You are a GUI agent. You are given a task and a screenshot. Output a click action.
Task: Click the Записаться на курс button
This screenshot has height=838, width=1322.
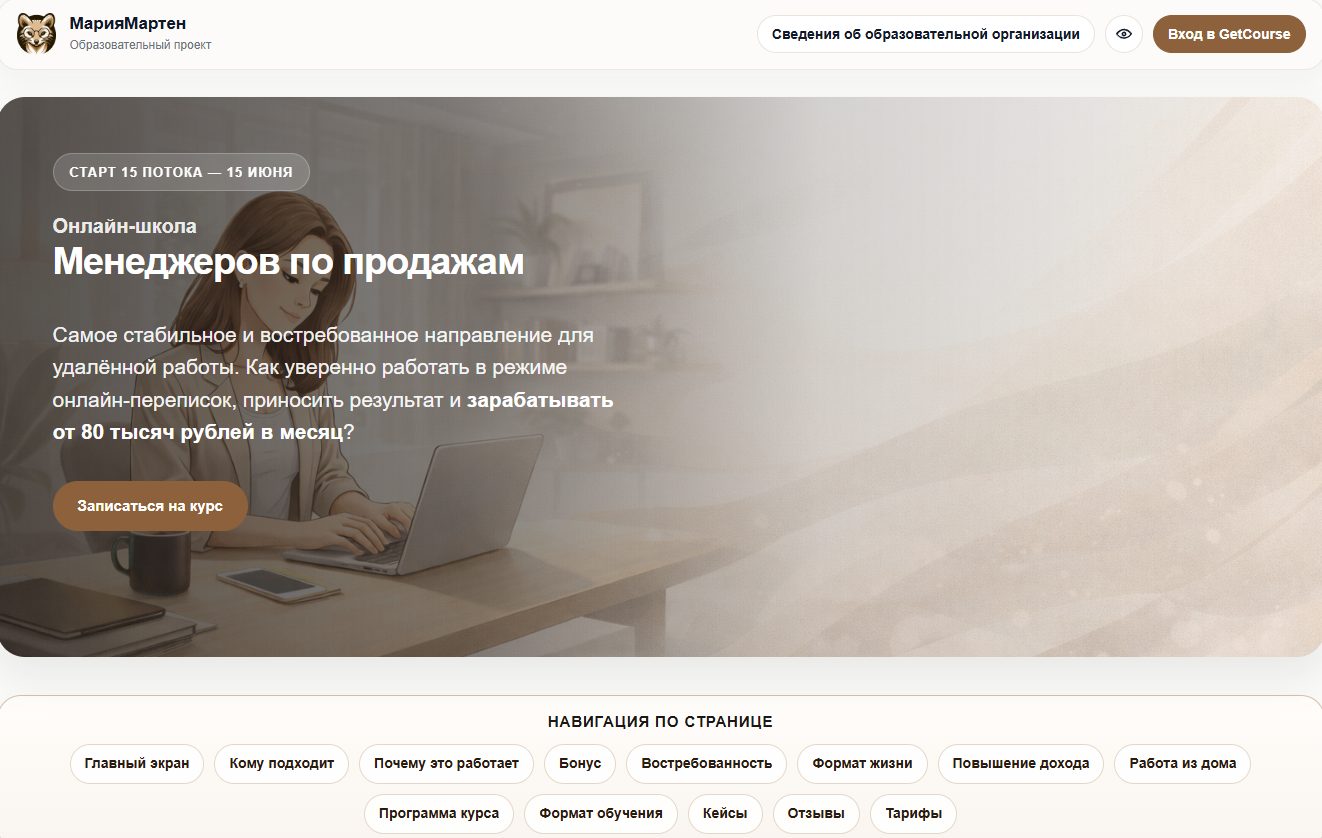click(x=150, y=506)
